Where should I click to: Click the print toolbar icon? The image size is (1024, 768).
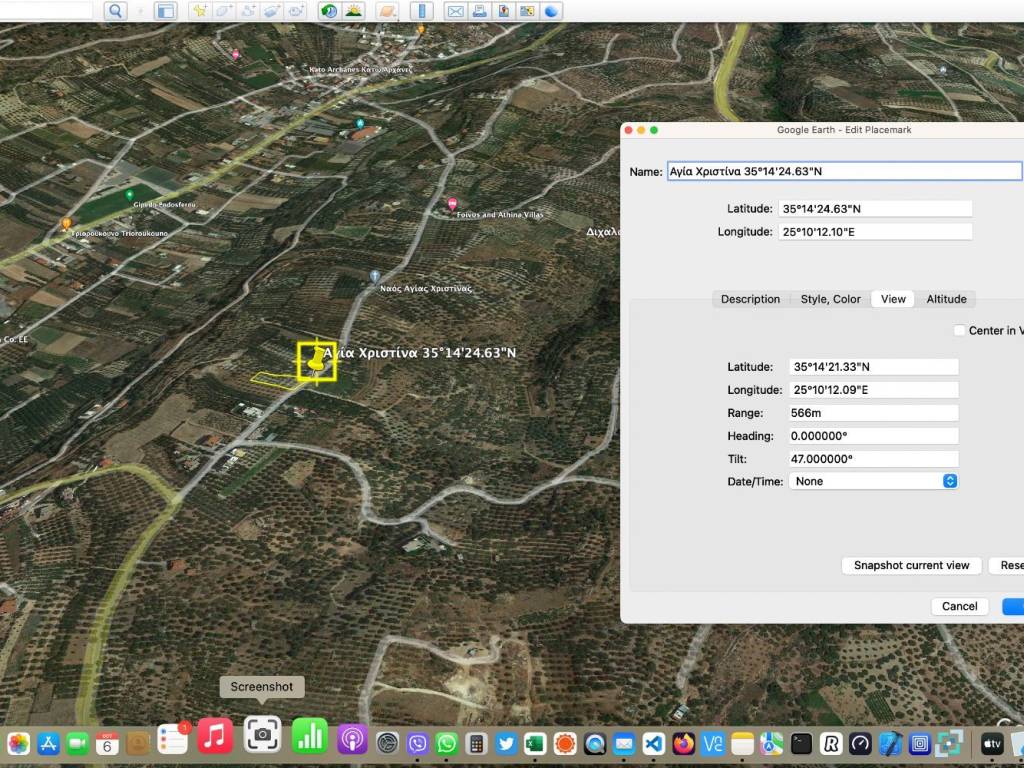(x=479, y=11)
